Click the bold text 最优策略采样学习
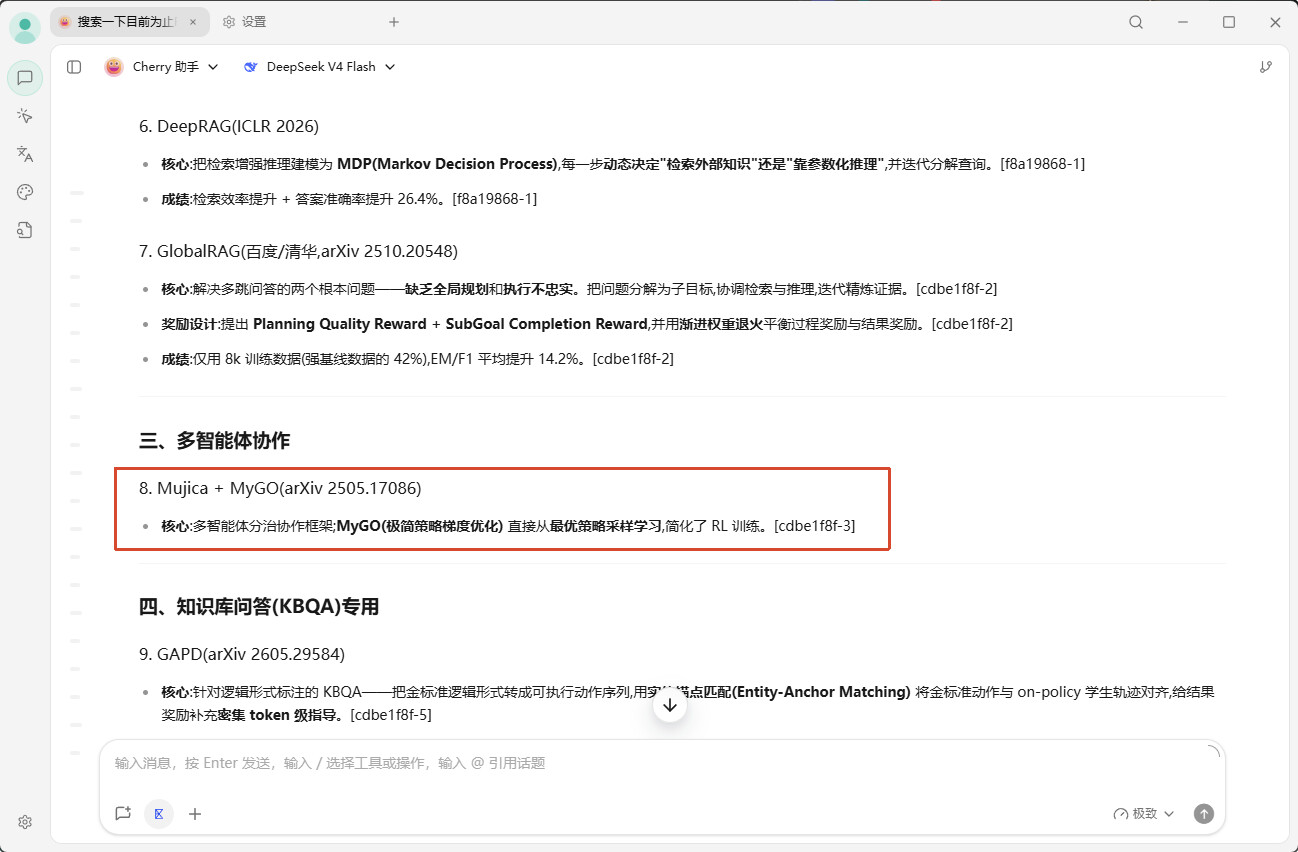This screenshot has height=852, width=1298. pos(606,526)
